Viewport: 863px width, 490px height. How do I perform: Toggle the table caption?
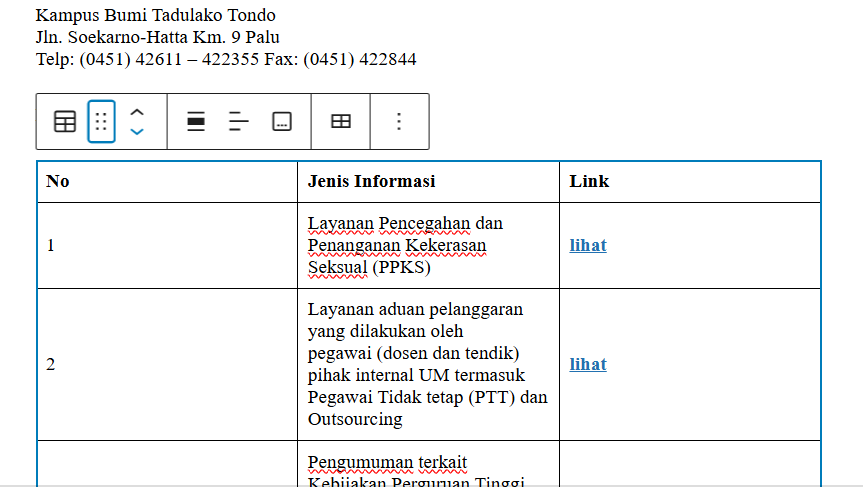[x=282, y=122]
